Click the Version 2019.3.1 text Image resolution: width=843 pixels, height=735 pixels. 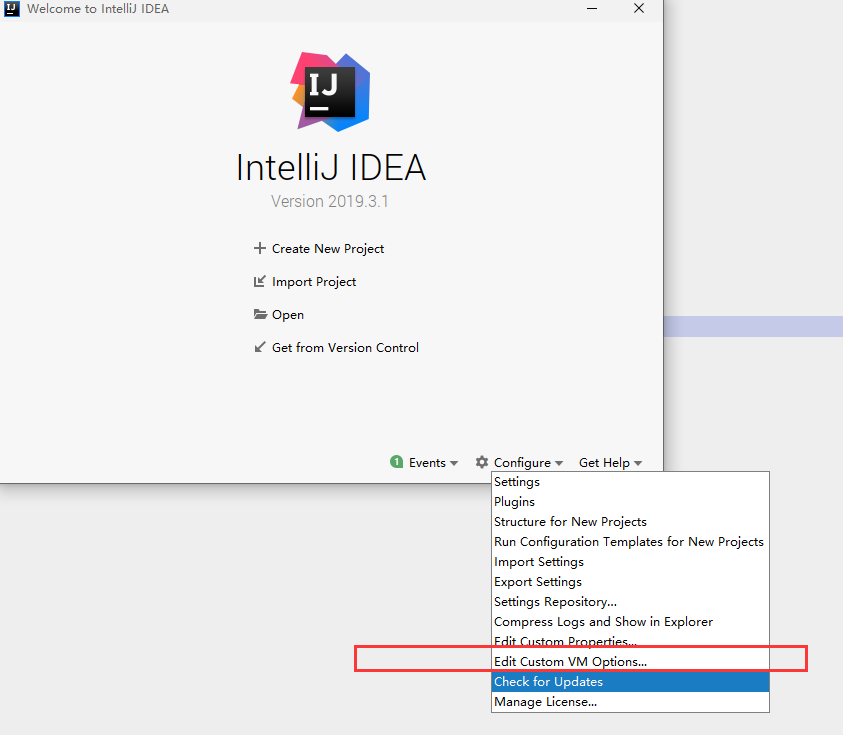330,201
